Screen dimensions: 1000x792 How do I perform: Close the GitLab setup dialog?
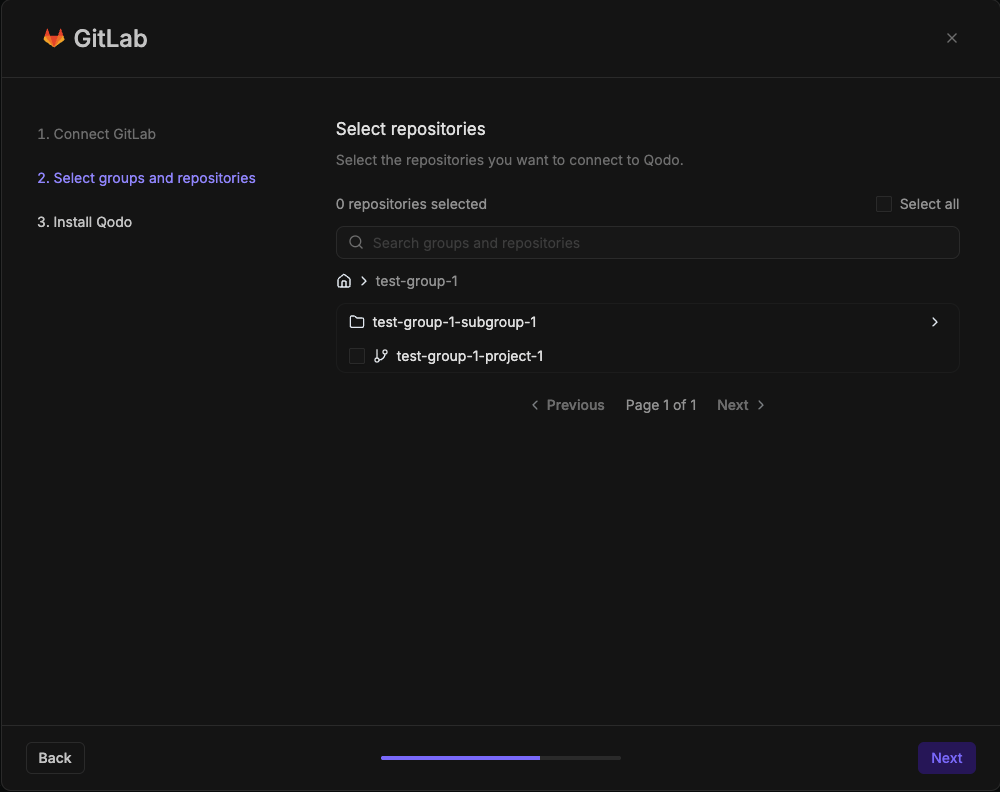tap(952, 38)
